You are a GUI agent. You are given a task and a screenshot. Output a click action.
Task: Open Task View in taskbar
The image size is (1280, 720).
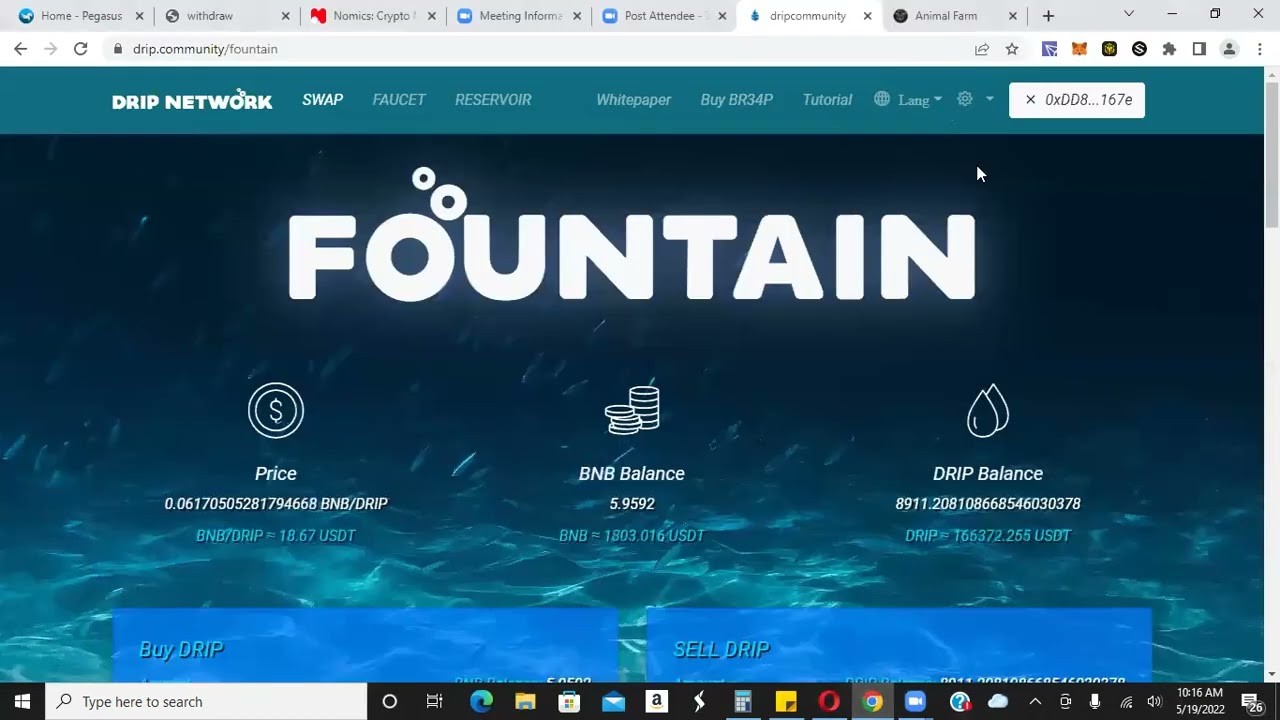click(434, 701)
